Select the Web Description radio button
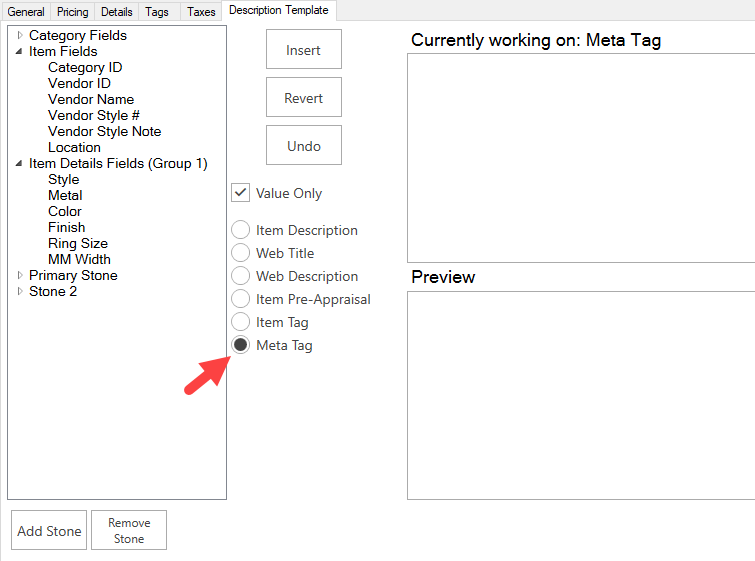Viewport: 755px width, 561px height. point(241,276)
